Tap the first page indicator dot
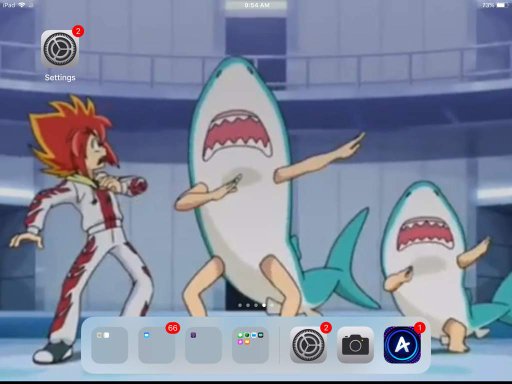Screen dimensions: 512x384 [x=240, y=305]
